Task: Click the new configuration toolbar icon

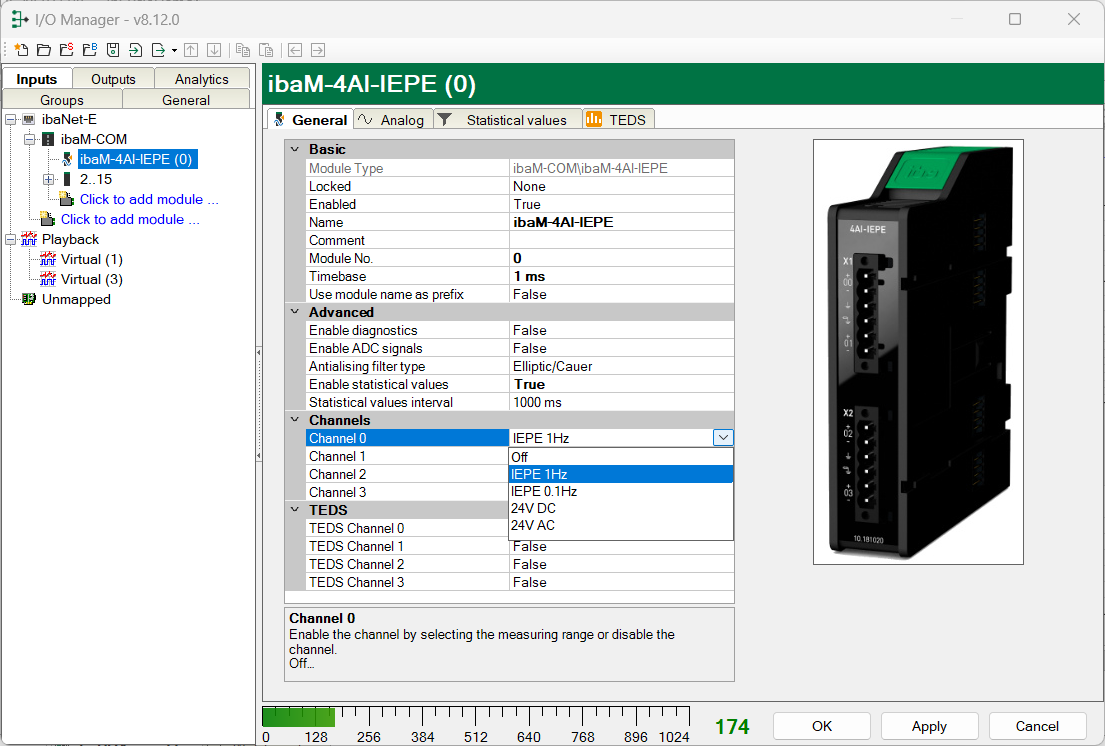Action: [20, 50]
